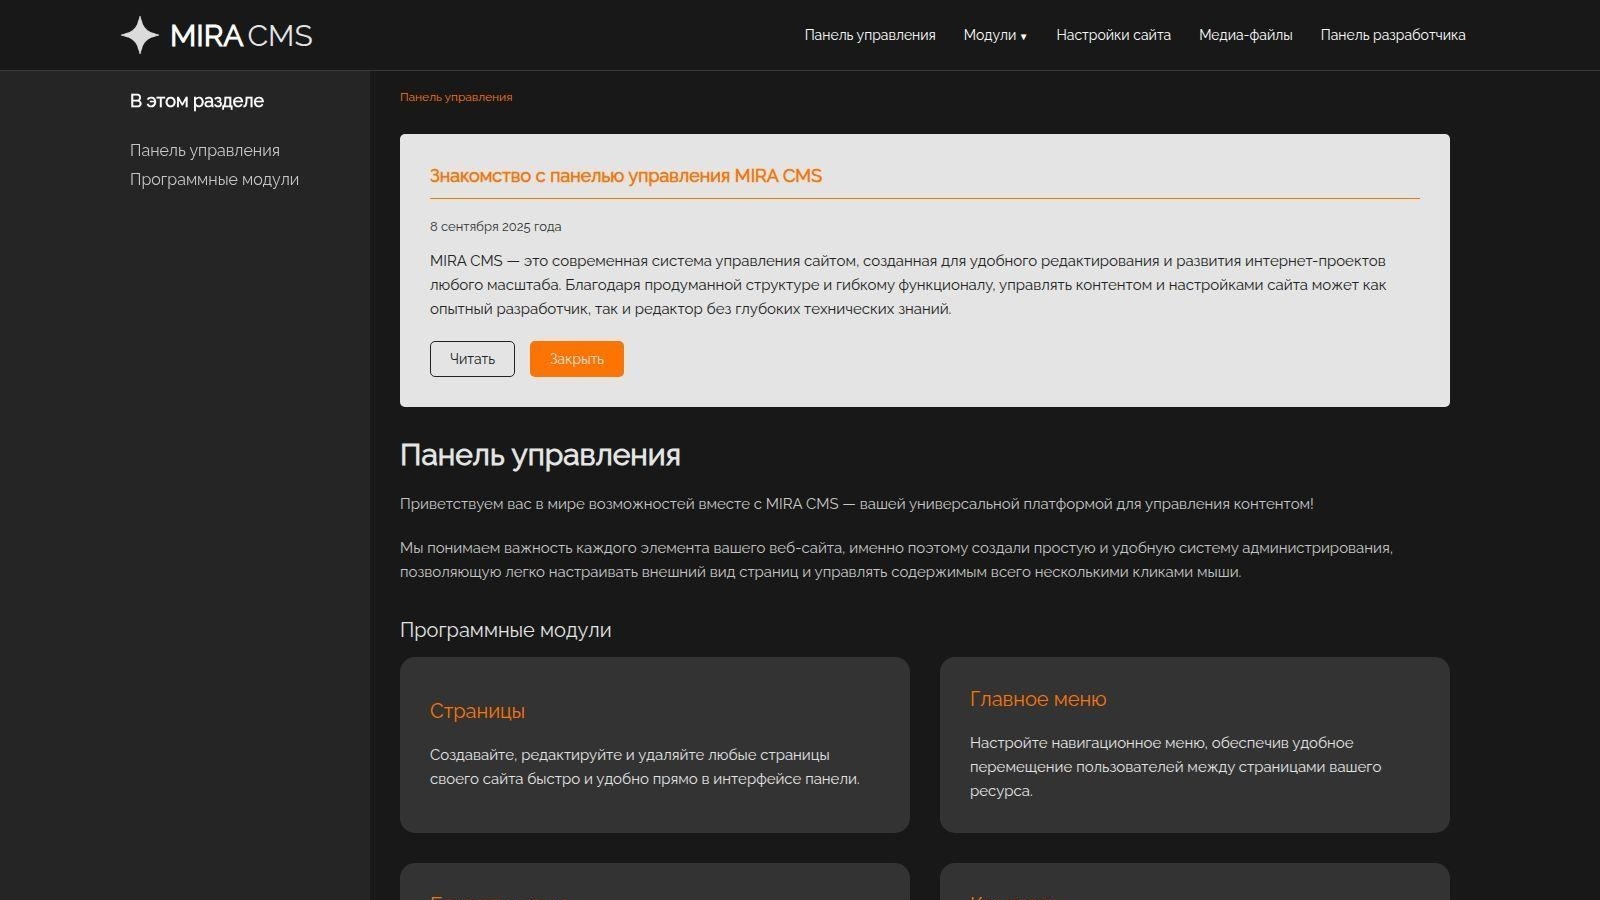1600x900 pixels.
Task: Jump to Программные модули in sidebar
Action: [214, 180]
